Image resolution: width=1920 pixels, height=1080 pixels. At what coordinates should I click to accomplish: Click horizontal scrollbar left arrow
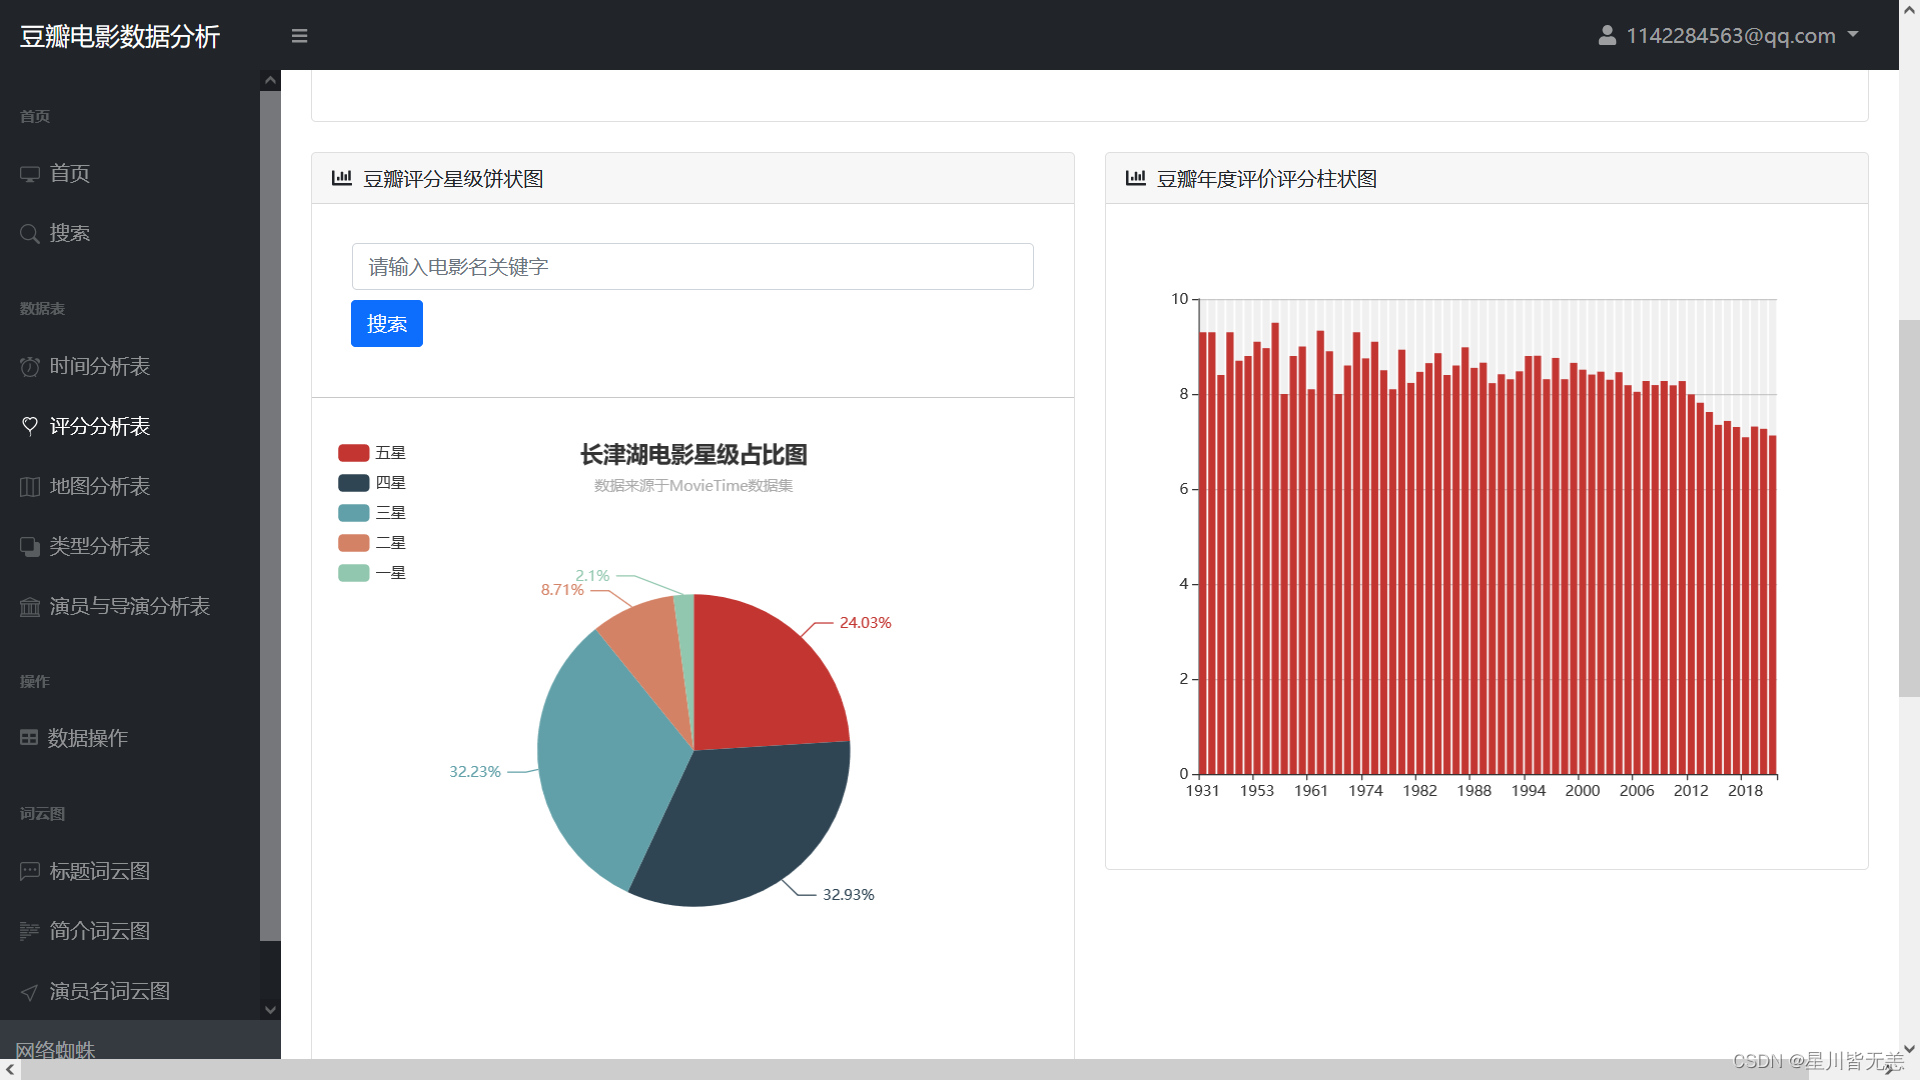[10, 1069]
